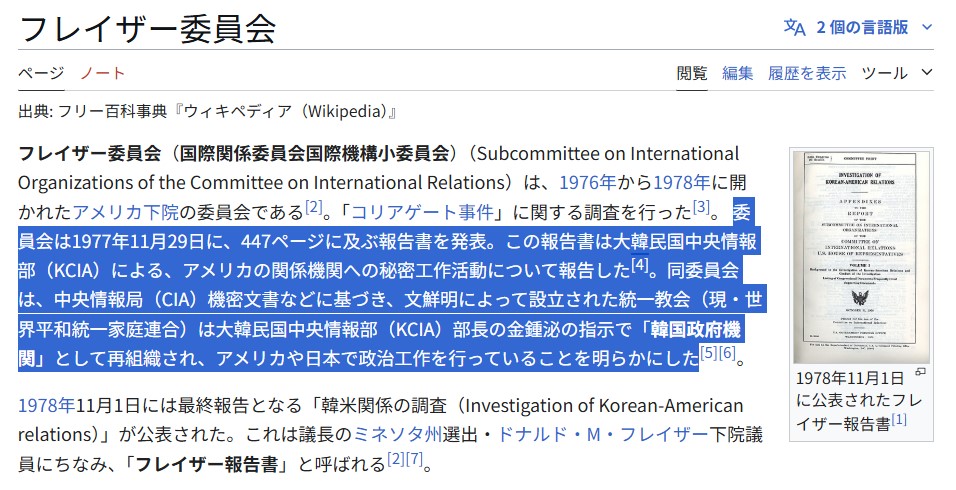Click the enlarge icon beside the image caption

[x=921, y=371]
